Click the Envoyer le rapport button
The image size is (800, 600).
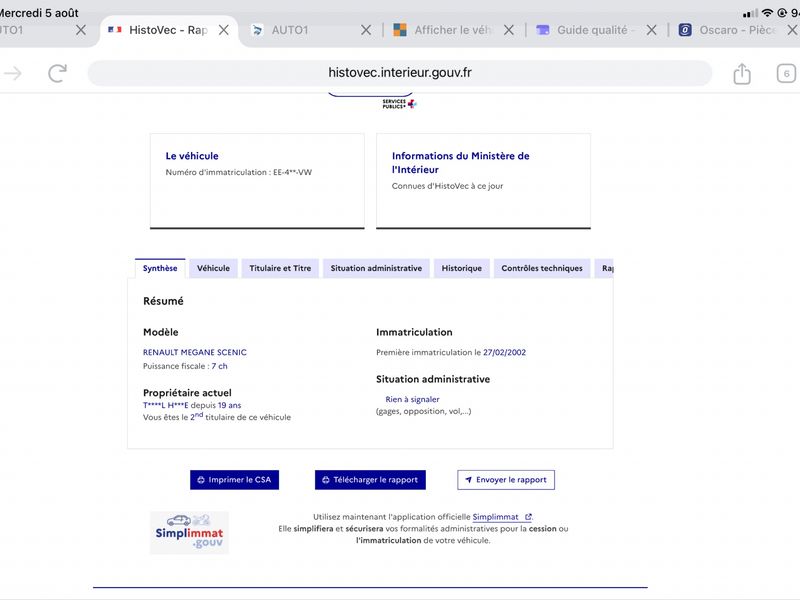tap(506, 480)
